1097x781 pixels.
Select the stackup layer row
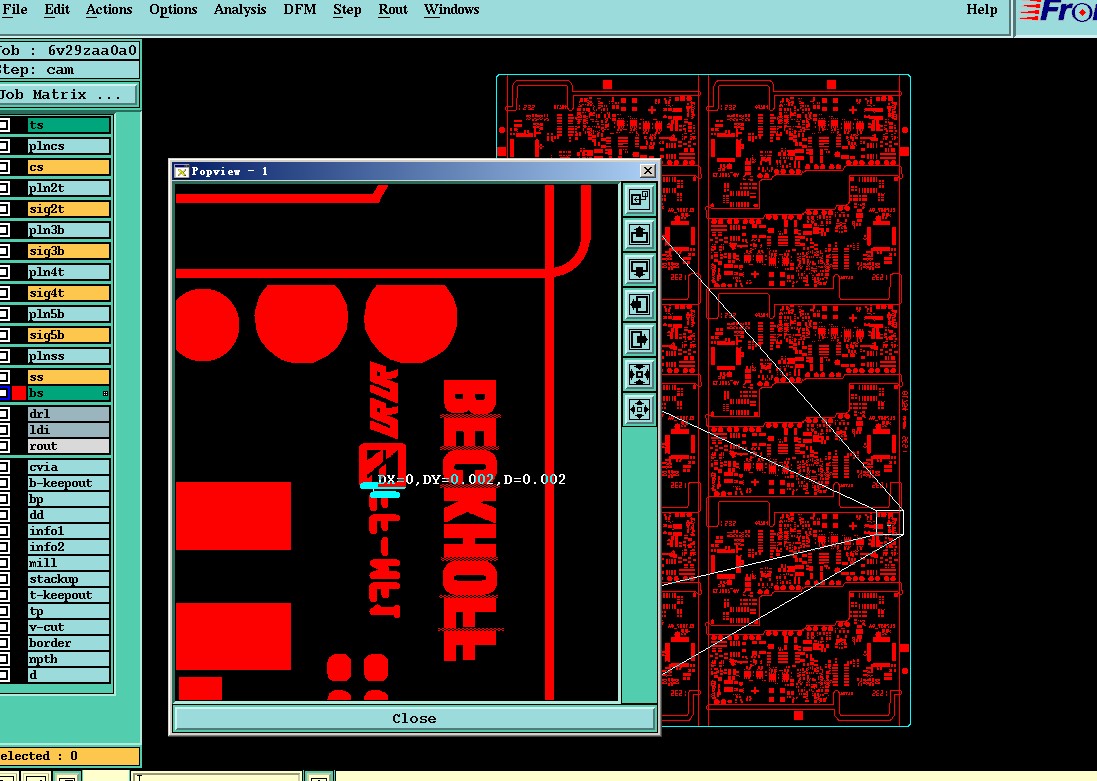point(69,579)
